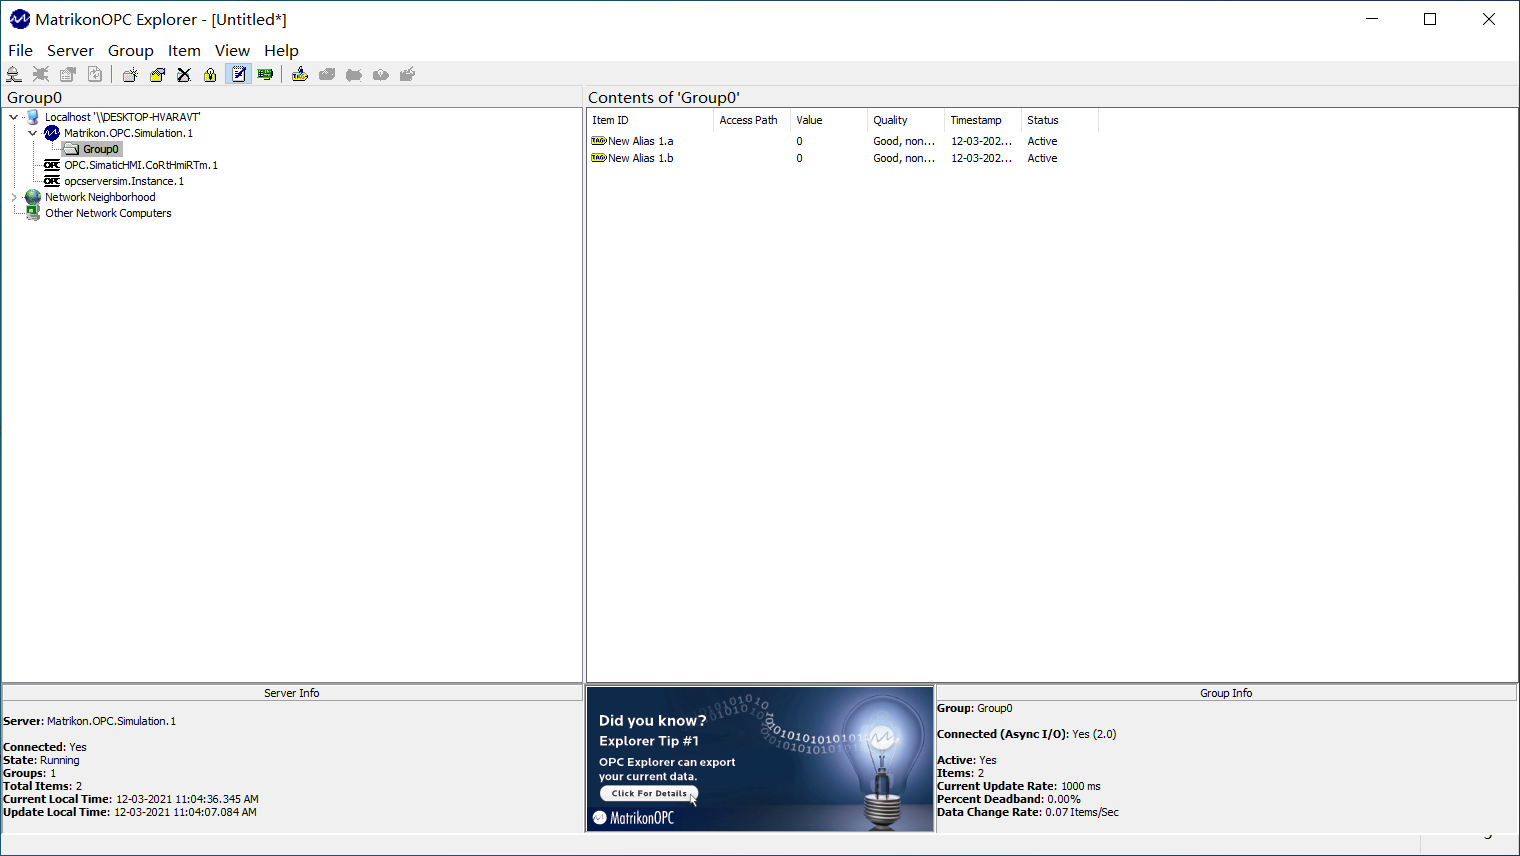Click the Delete Group toolbar icon
Image resolution: width=1520 pixels, height=856 pixels.
point(184,74)
